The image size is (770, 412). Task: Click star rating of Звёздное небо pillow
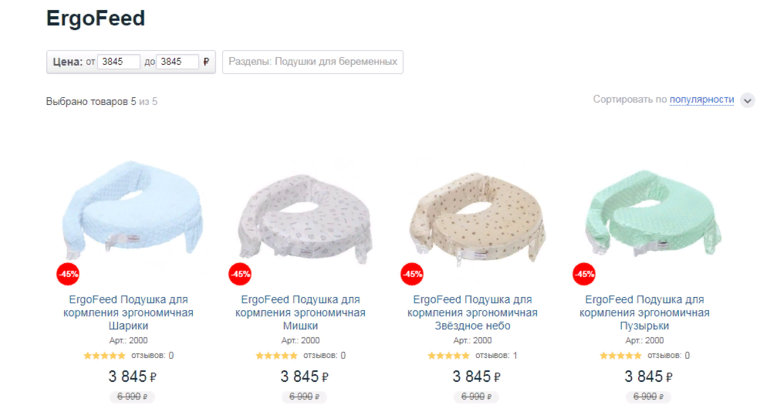pos(448,356)
